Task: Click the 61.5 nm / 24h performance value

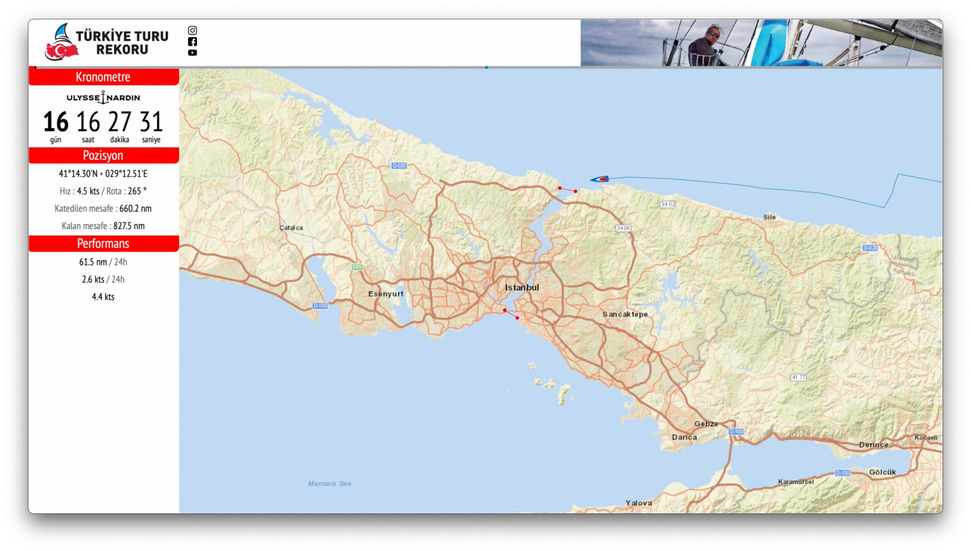Action: click(x=103, y=262)
